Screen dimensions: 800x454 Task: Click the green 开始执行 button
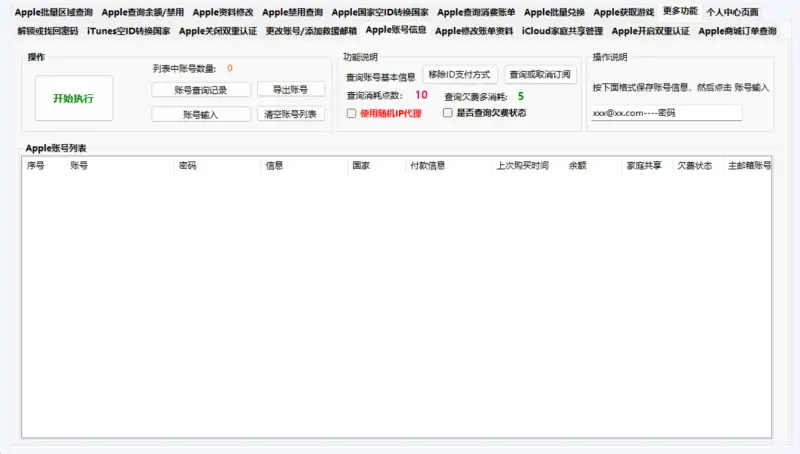pos(73,98)
